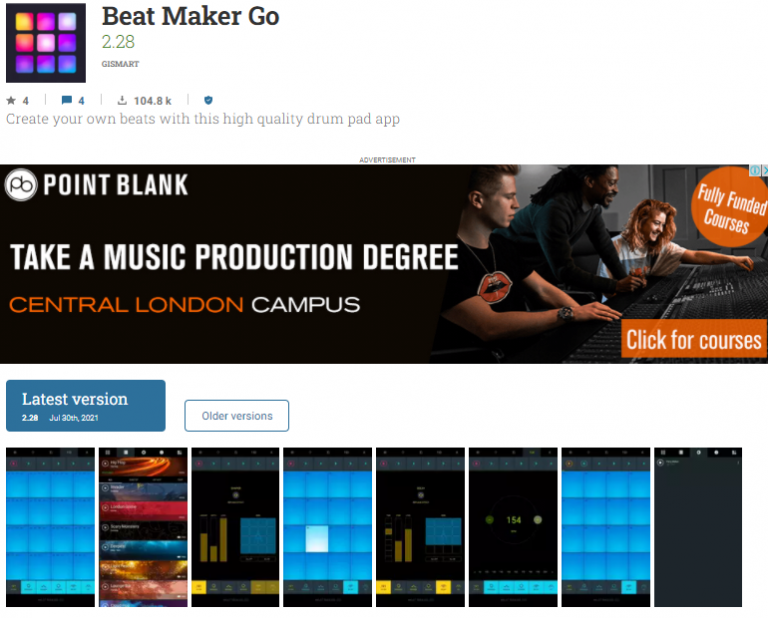Image resolution: width=768 pixels, height=618 pixels.
Task: Open the comments speech bubble icon
Action: click(67, 100)
